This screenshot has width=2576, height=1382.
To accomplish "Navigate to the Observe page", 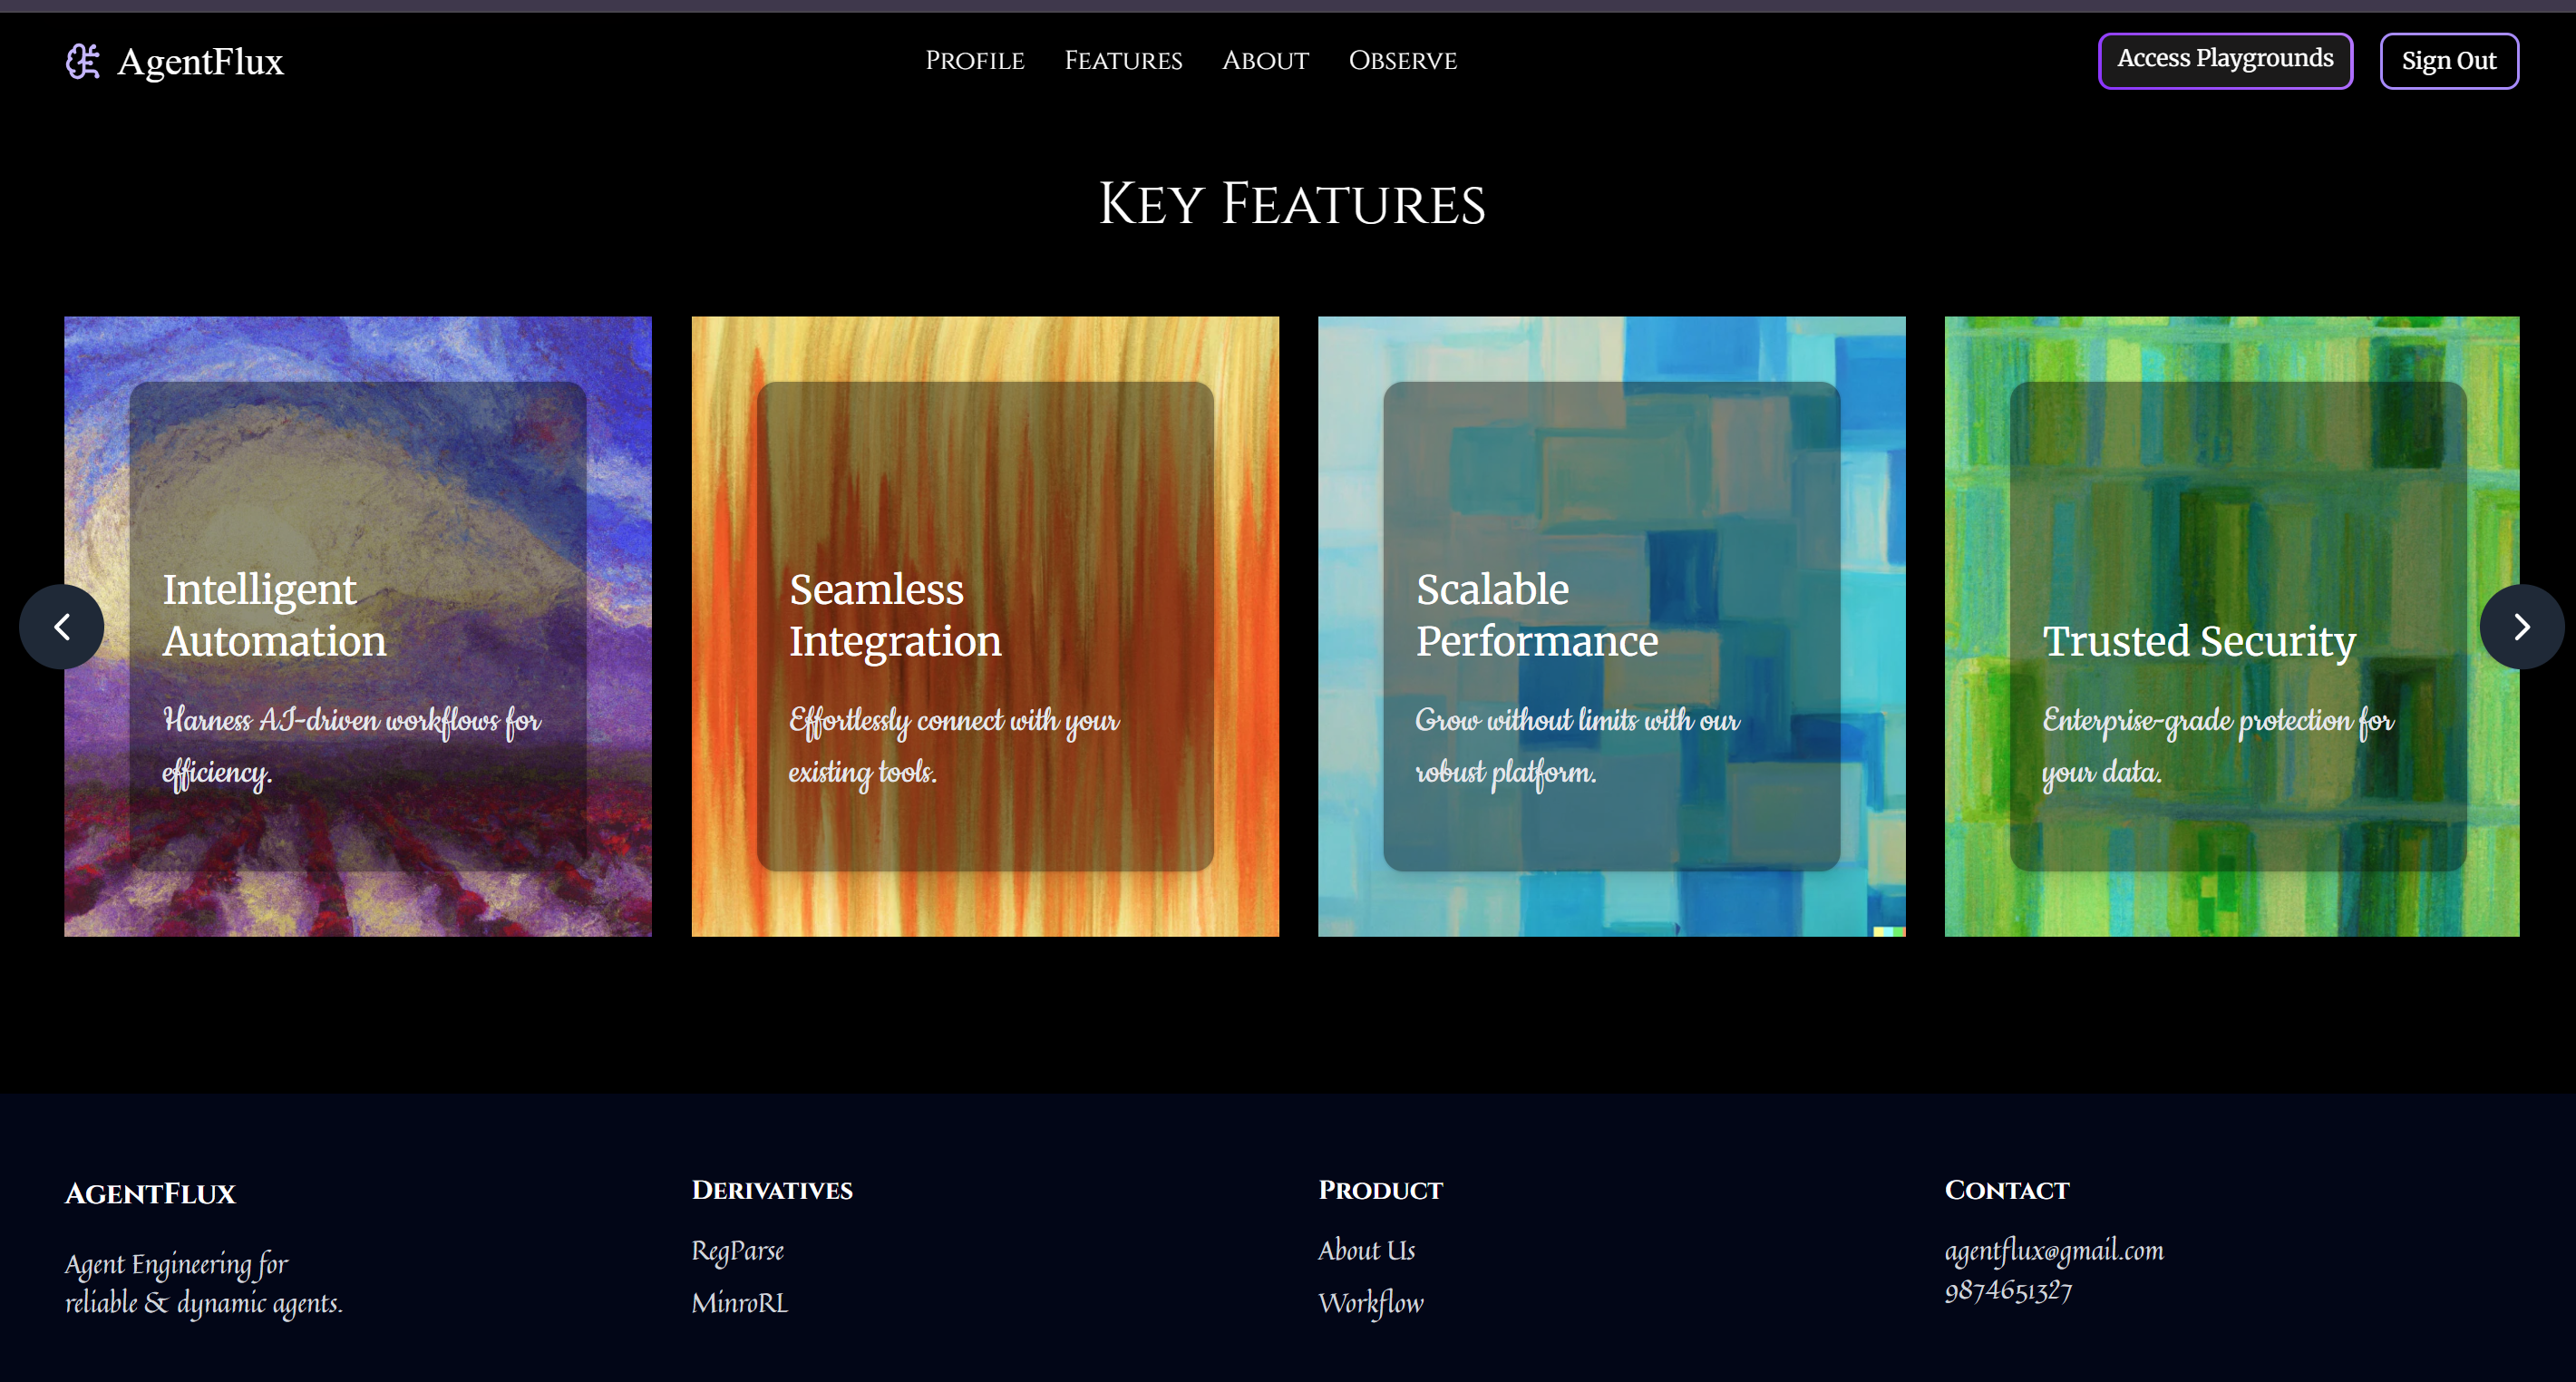I will point(1402,61).
